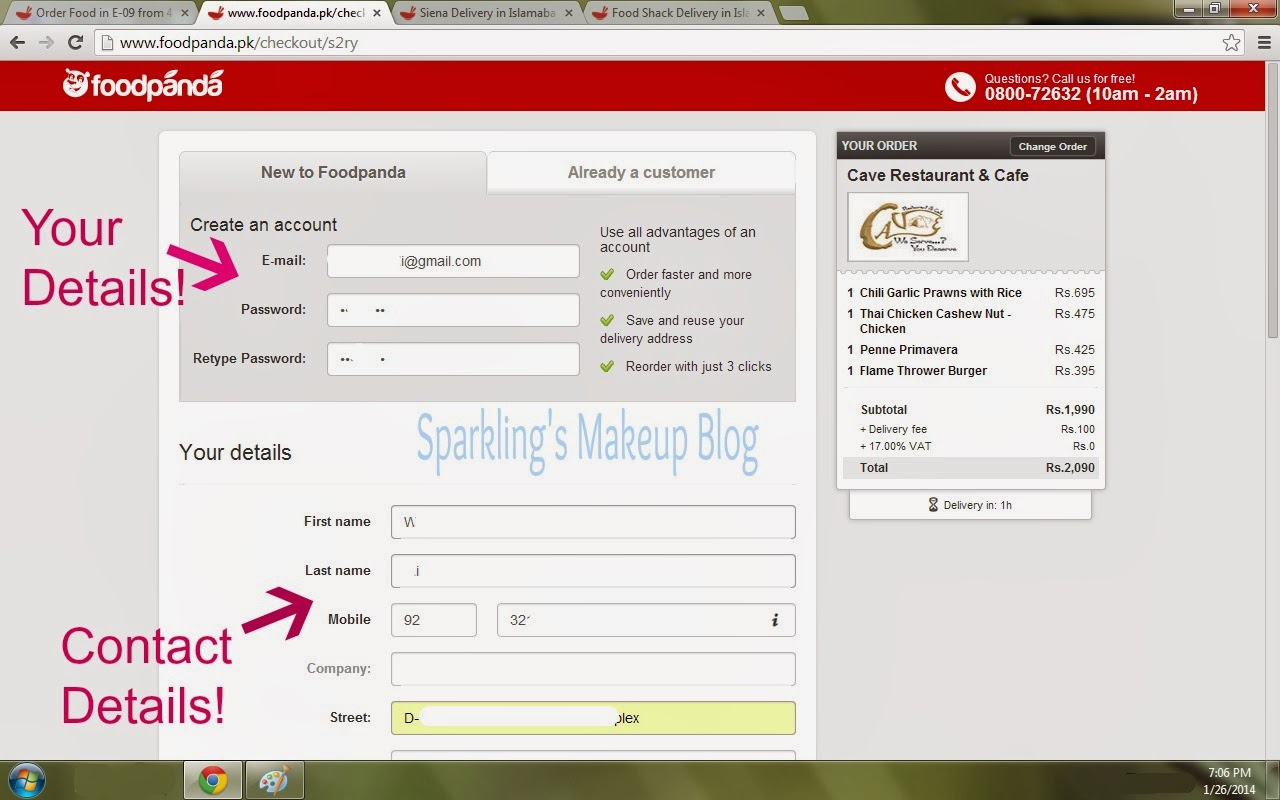Click 'Order faster and more conveniently' text
Viewport: 1280px width, 800px height.
click(676, 284)
